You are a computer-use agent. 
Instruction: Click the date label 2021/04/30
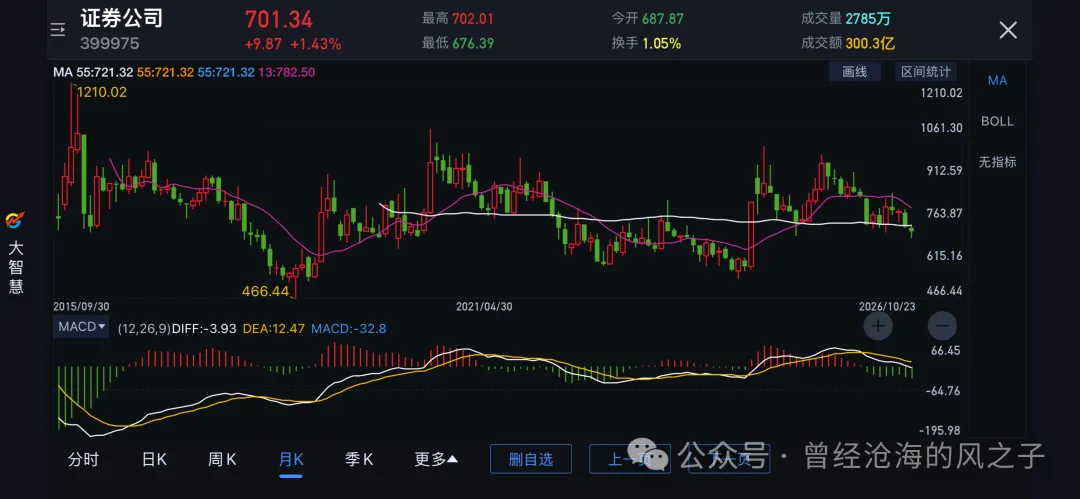click(484, 306)
